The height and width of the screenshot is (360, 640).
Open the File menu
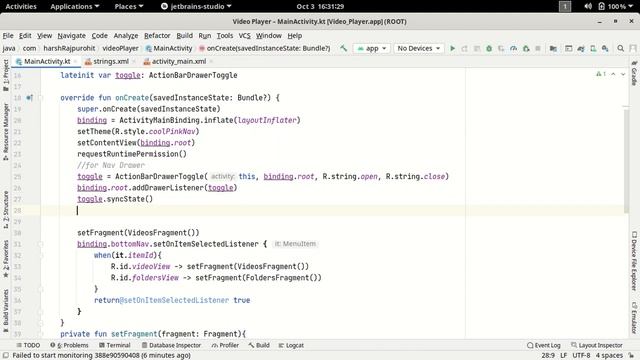pos(8,36)
